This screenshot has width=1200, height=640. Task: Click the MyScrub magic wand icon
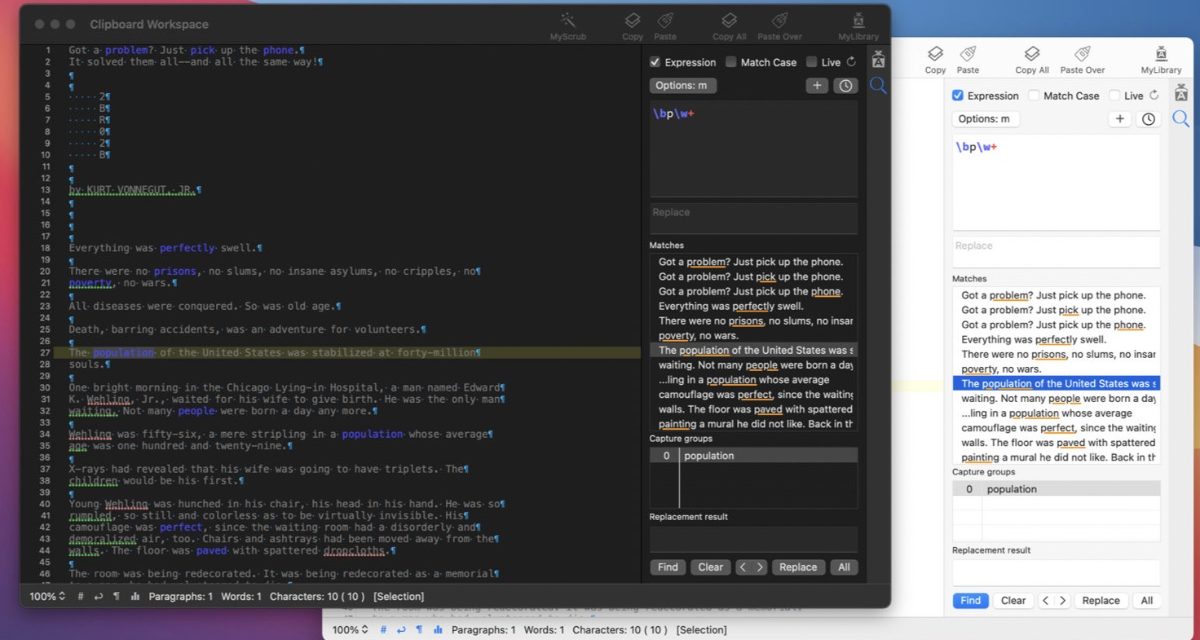coord(568,21)
